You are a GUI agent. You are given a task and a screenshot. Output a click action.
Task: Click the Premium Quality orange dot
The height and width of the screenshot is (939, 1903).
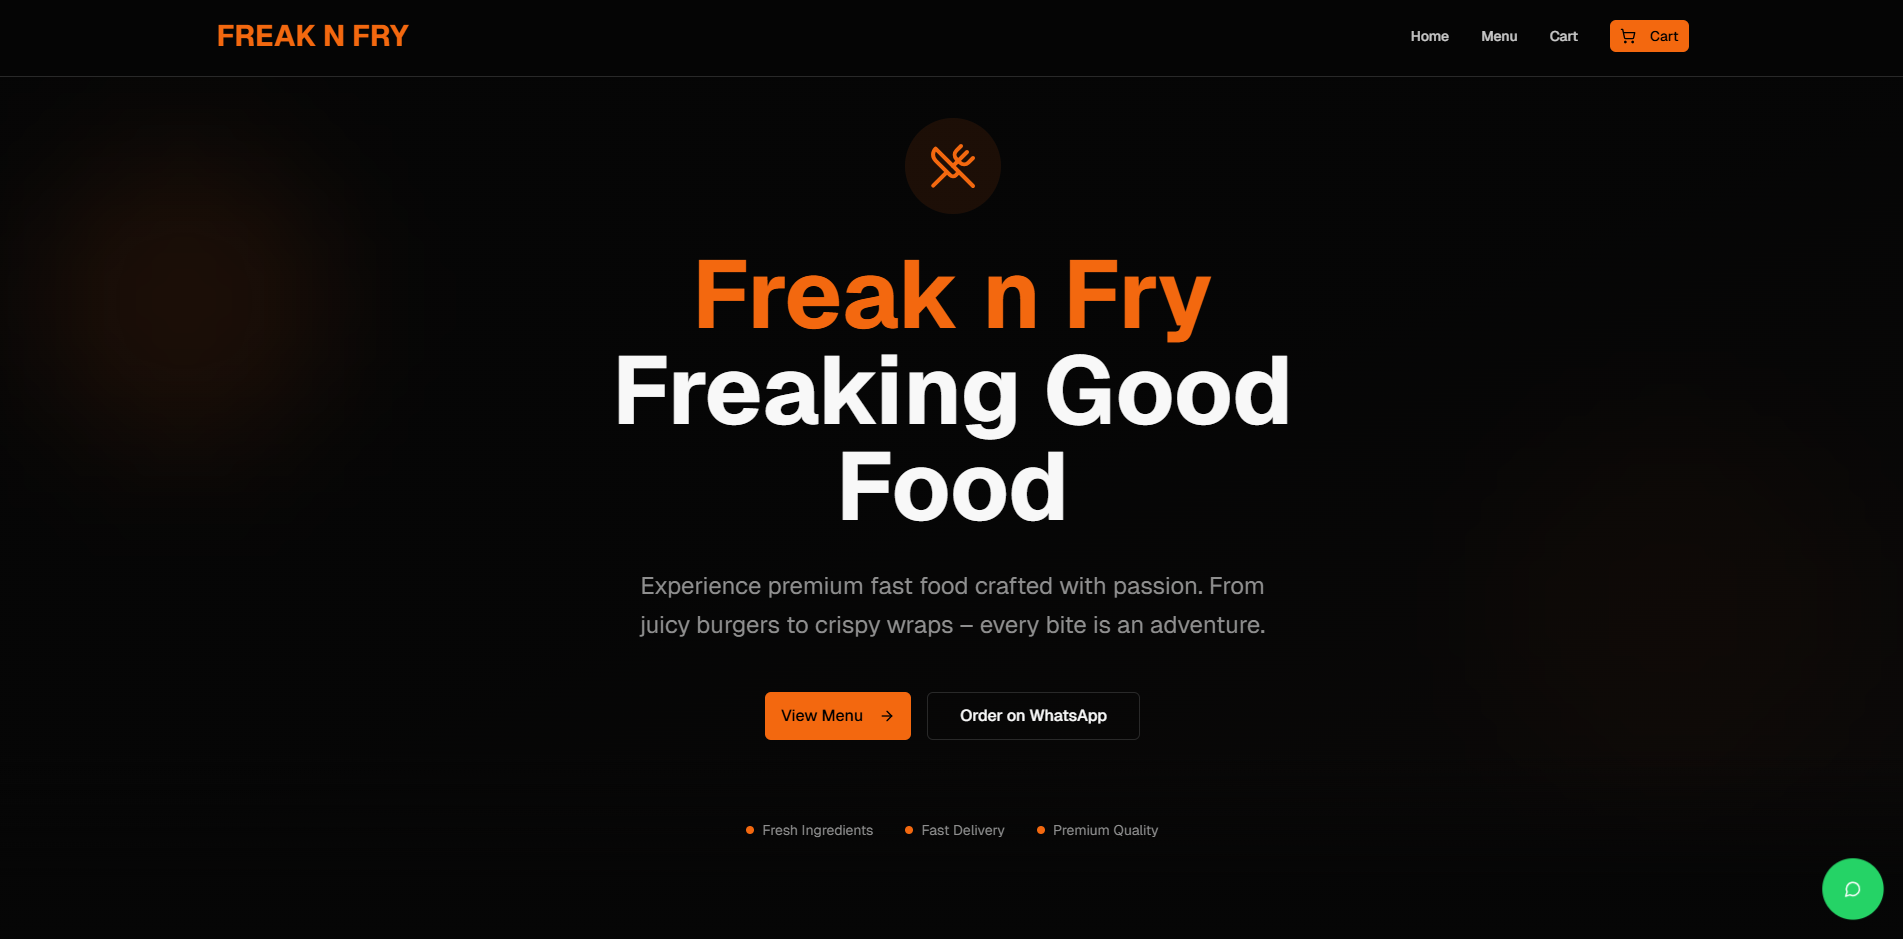click(1041, 830)
